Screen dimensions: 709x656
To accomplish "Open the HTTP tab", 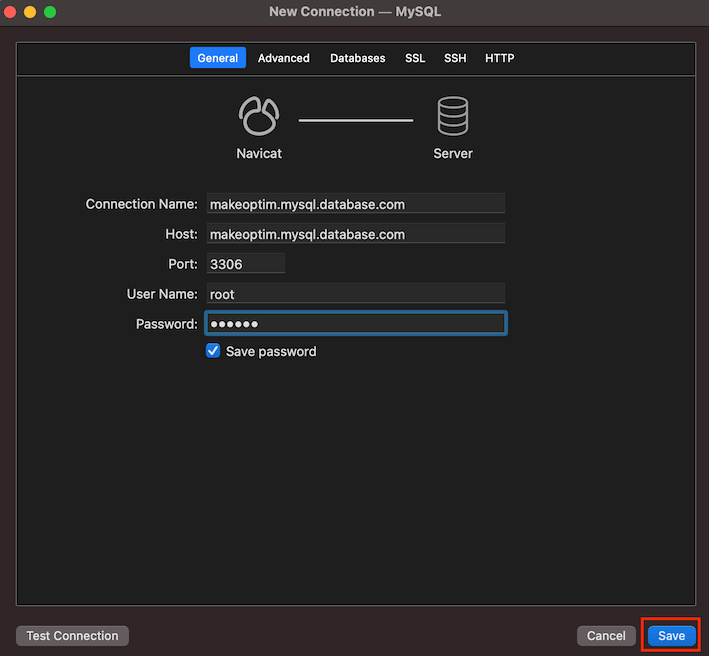I will coord(500,58).
